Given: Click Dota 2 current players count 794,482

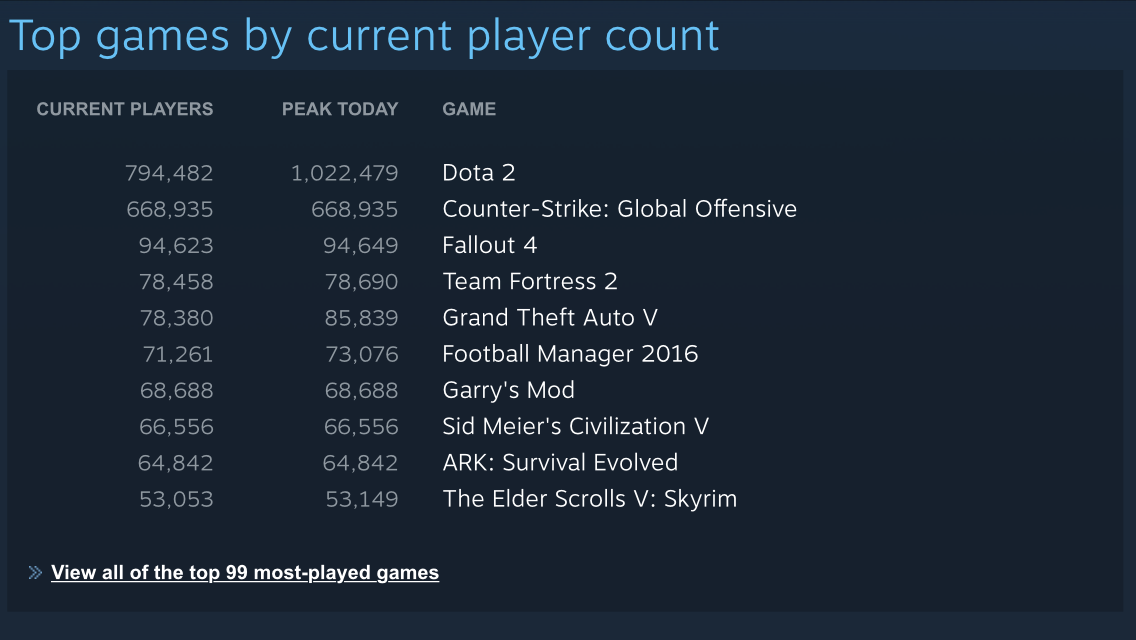Looking at the screenshot, I should 169,173.
